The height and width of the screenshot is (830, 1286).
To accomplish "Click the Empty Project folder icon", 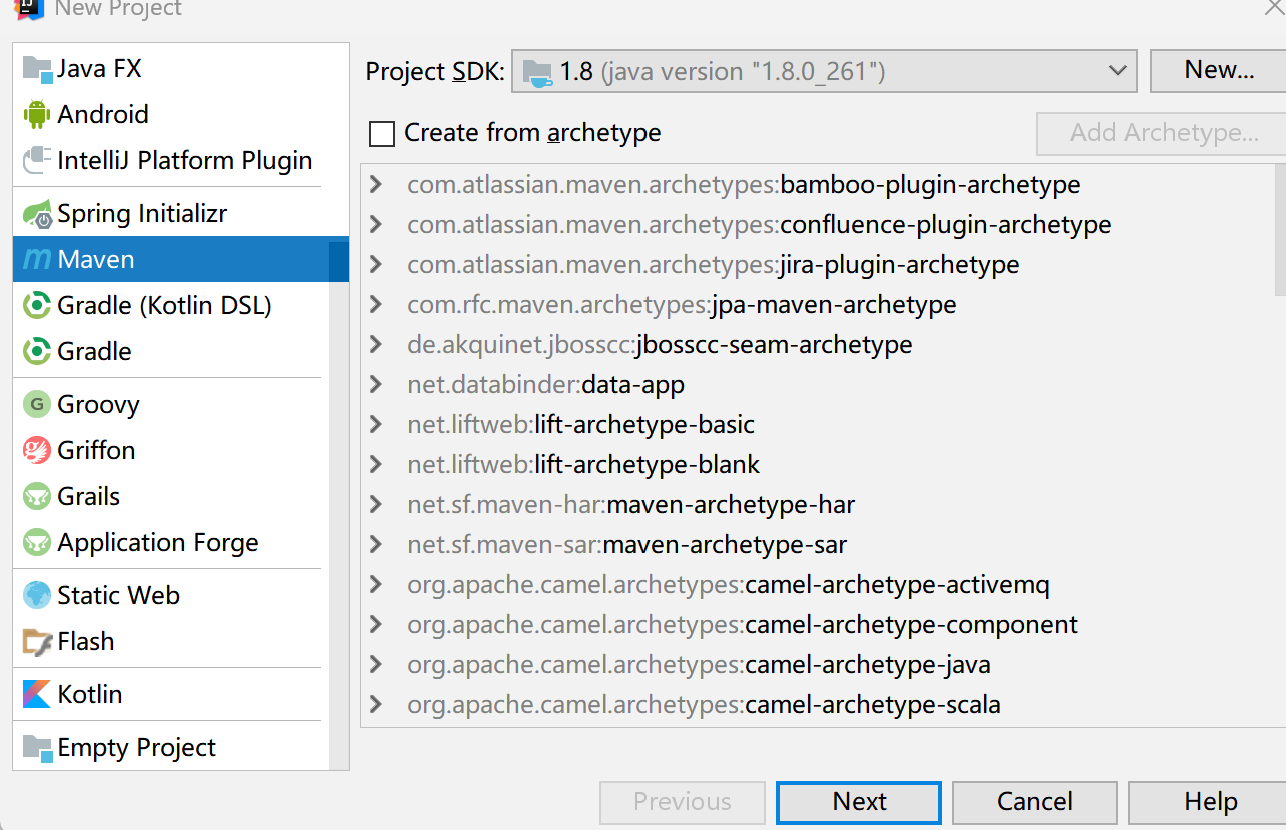I will point(37,748).
